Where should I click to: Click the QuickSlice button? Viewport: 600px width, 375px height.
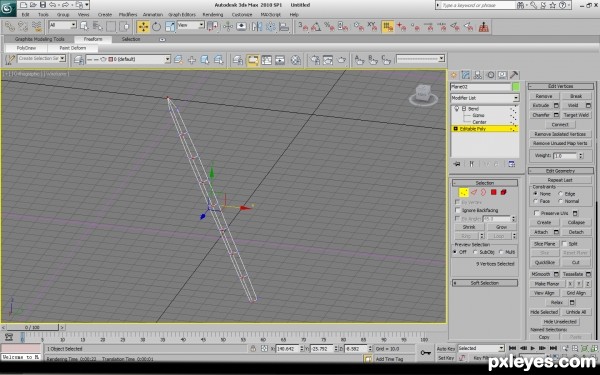(545, 262)
